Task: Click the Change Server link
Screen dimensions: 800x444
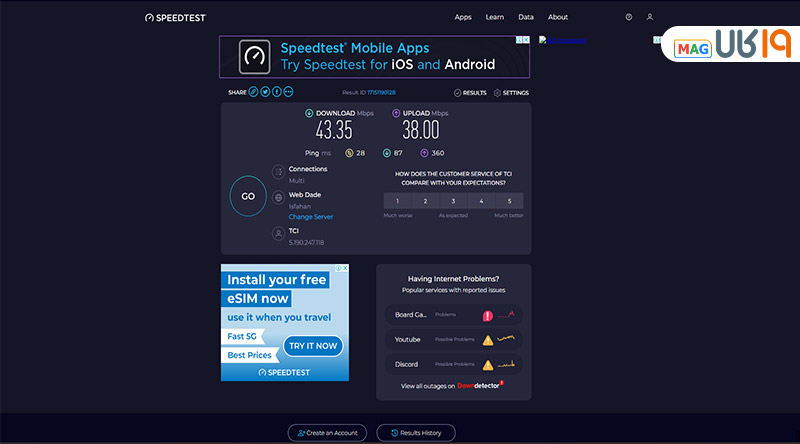Action: (311, 217)
